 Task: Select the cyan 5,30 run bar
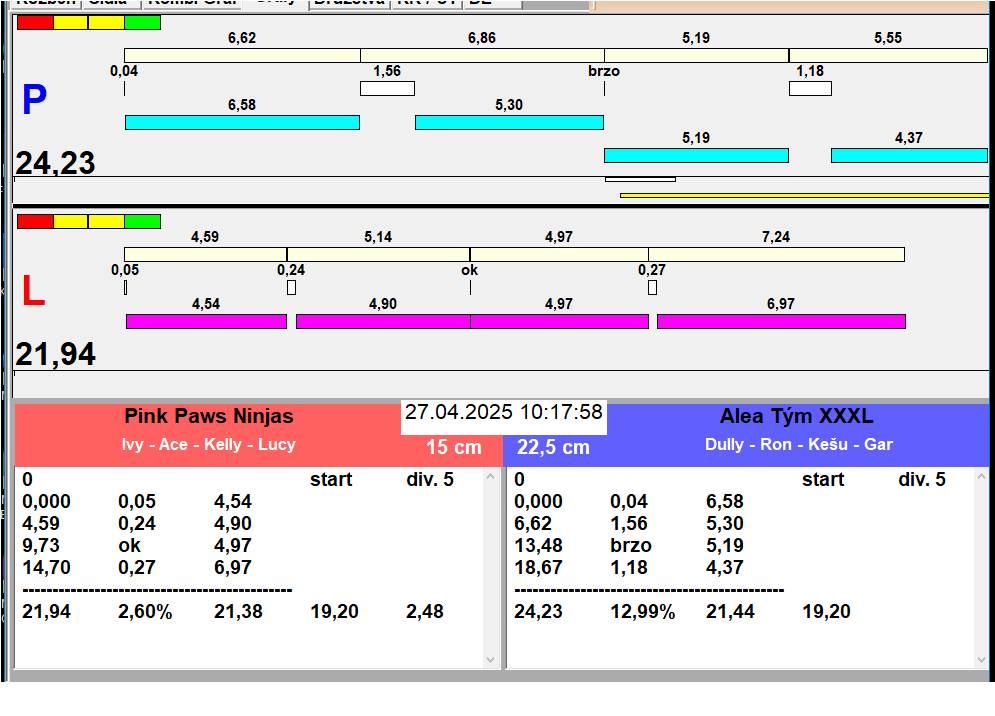pyautogui.click(x=509, y=122)
